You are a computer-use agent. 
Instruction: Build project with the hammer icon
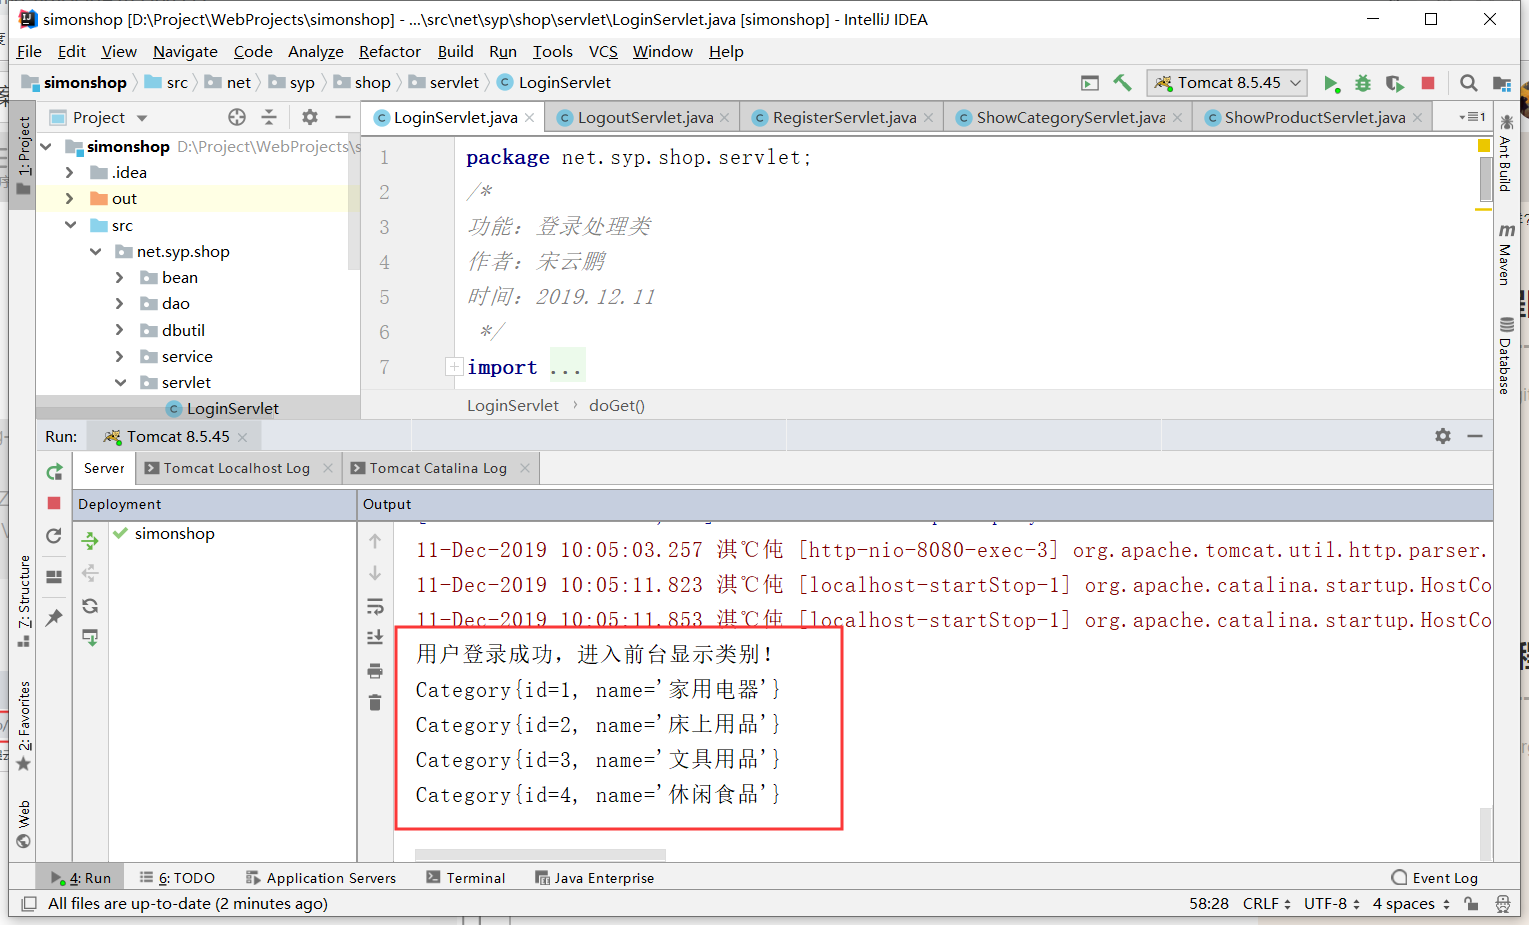tap(1122, 83)
